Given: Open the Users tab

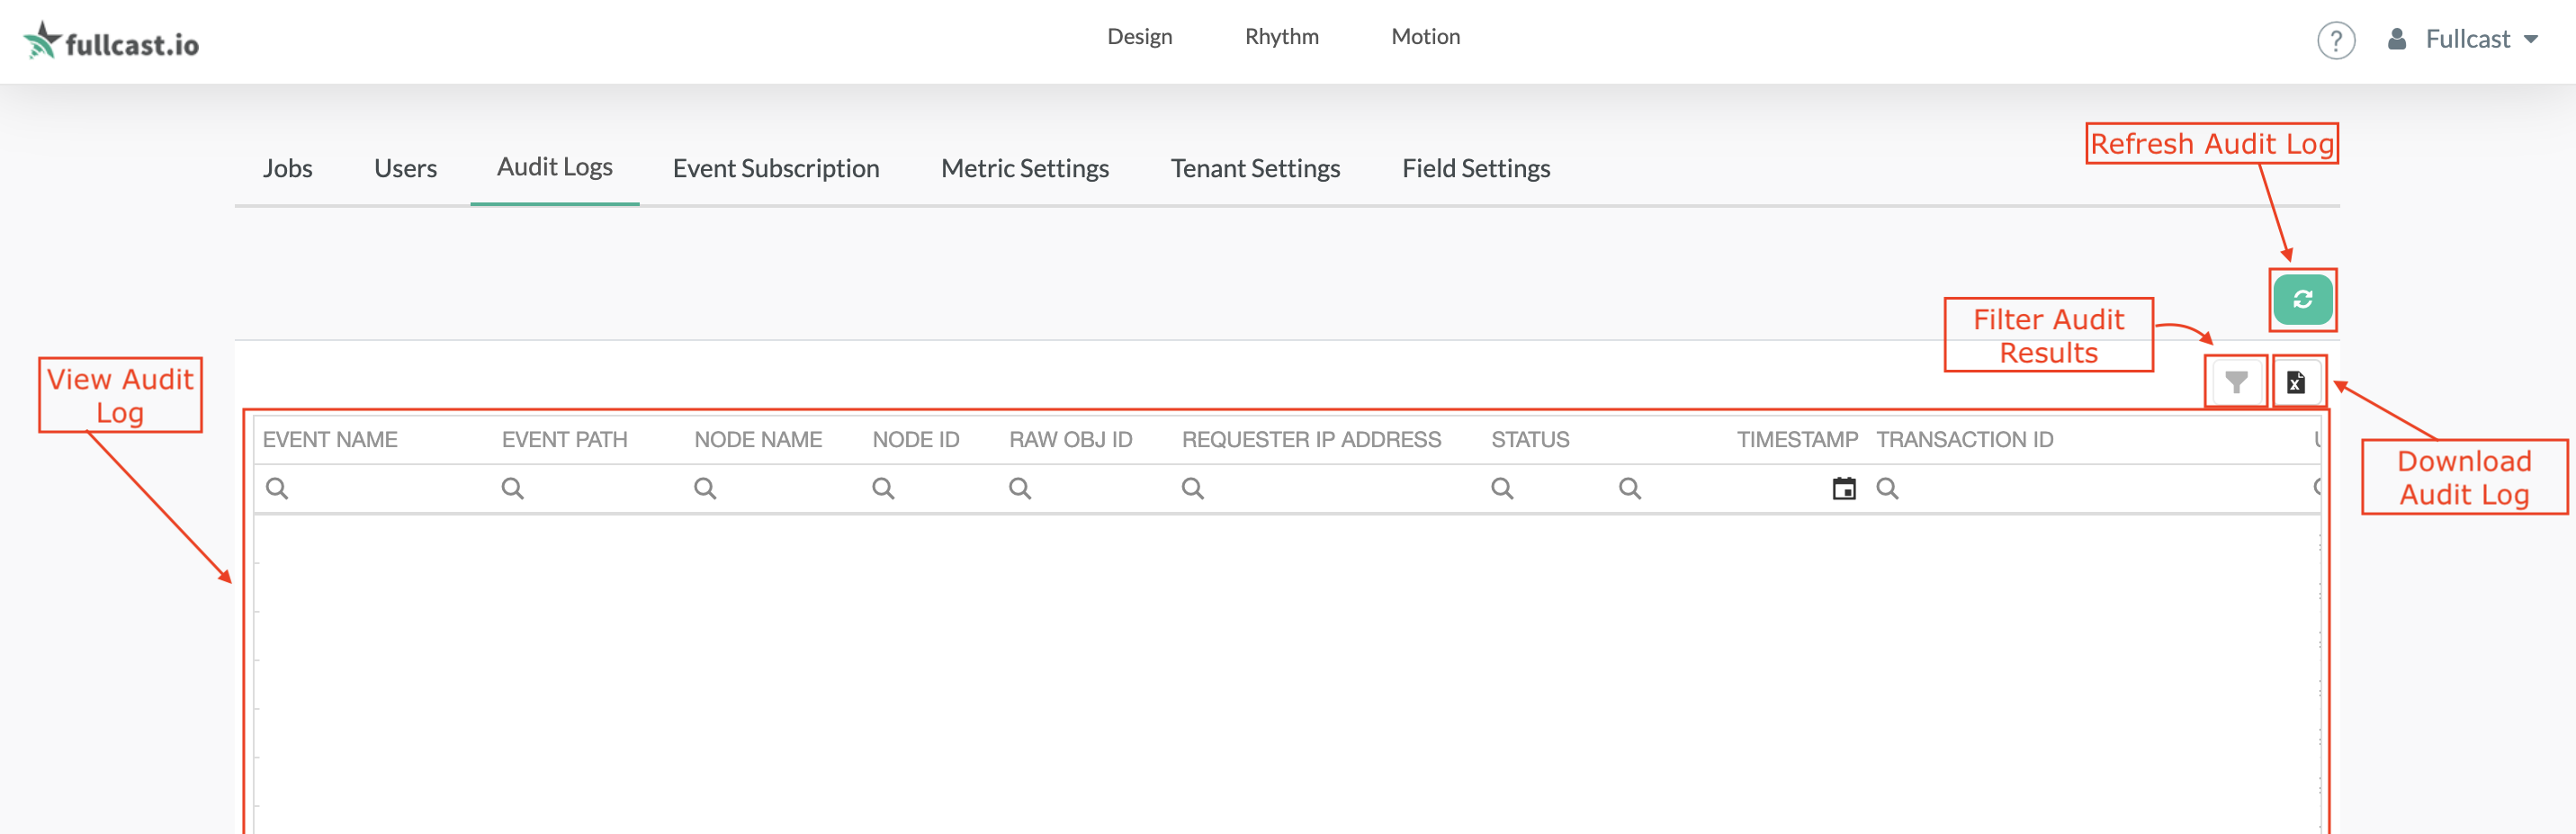Looking at the screenshot, I should point(405,168).
